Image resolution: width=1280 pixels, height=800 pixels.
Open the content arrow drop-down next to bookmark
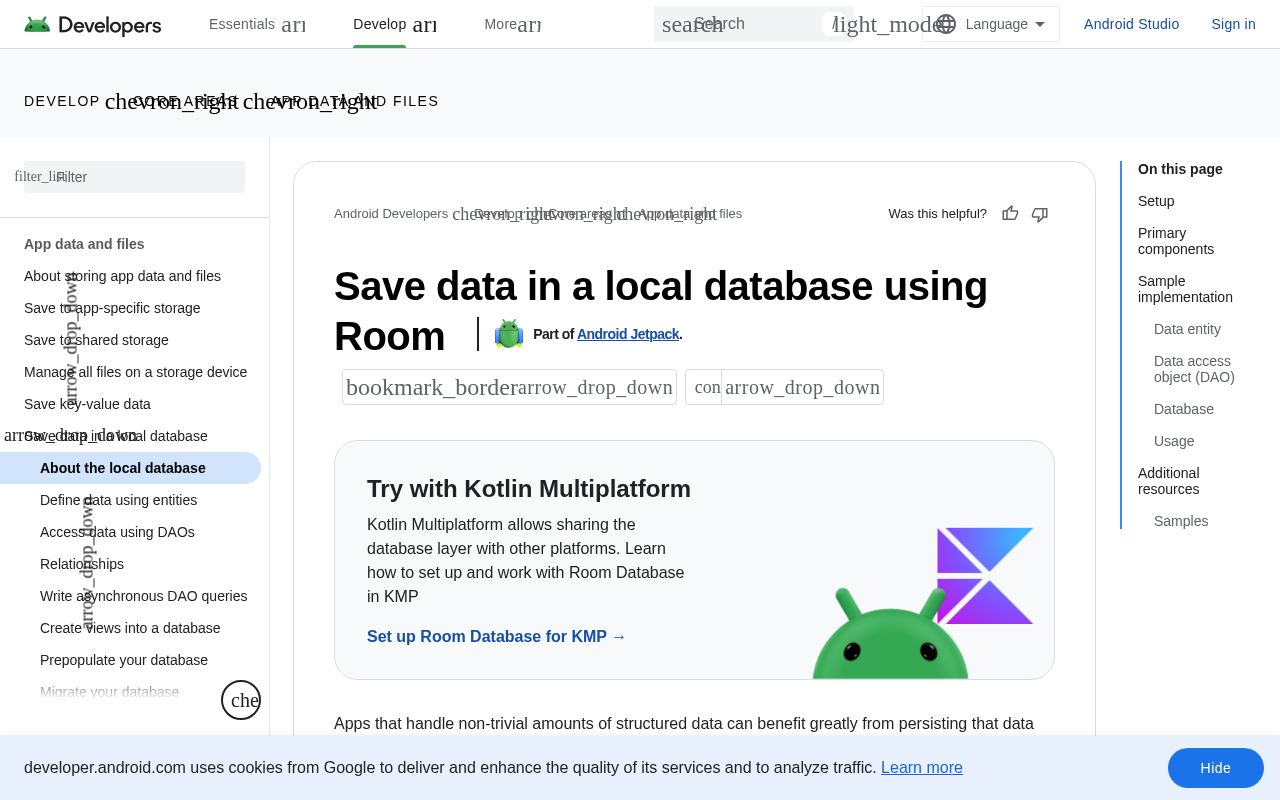tap(802, 387)
